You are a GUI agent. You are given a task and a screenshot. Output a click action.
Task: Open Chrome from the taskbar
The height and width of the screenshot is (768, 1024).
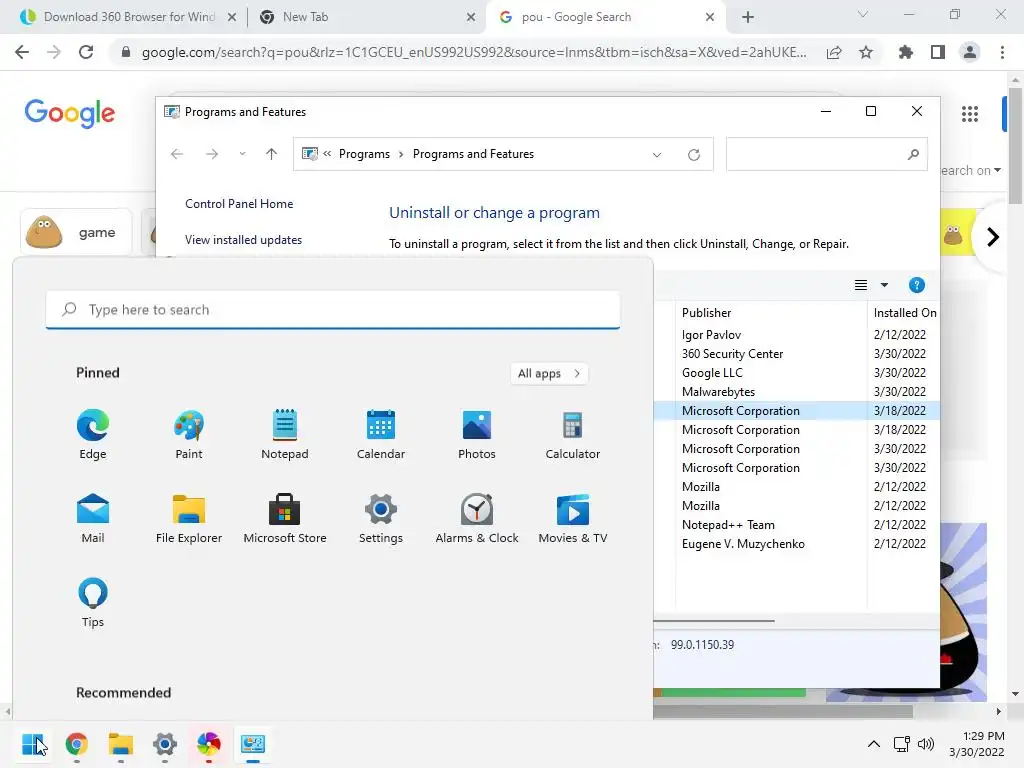coord(76,744)
